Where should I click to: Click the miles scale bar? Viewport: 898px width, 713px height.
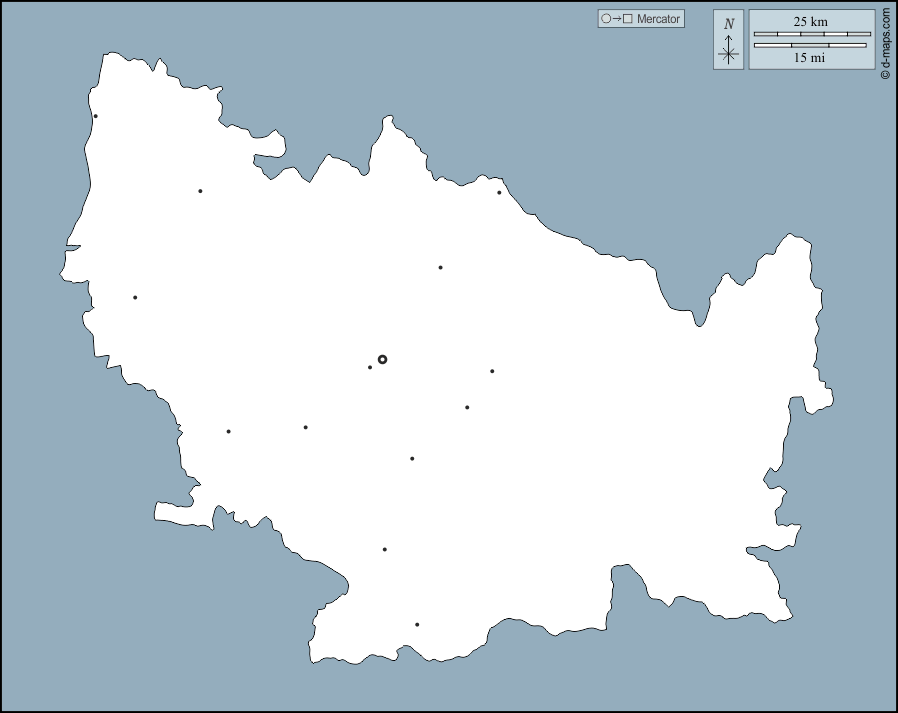810,45
